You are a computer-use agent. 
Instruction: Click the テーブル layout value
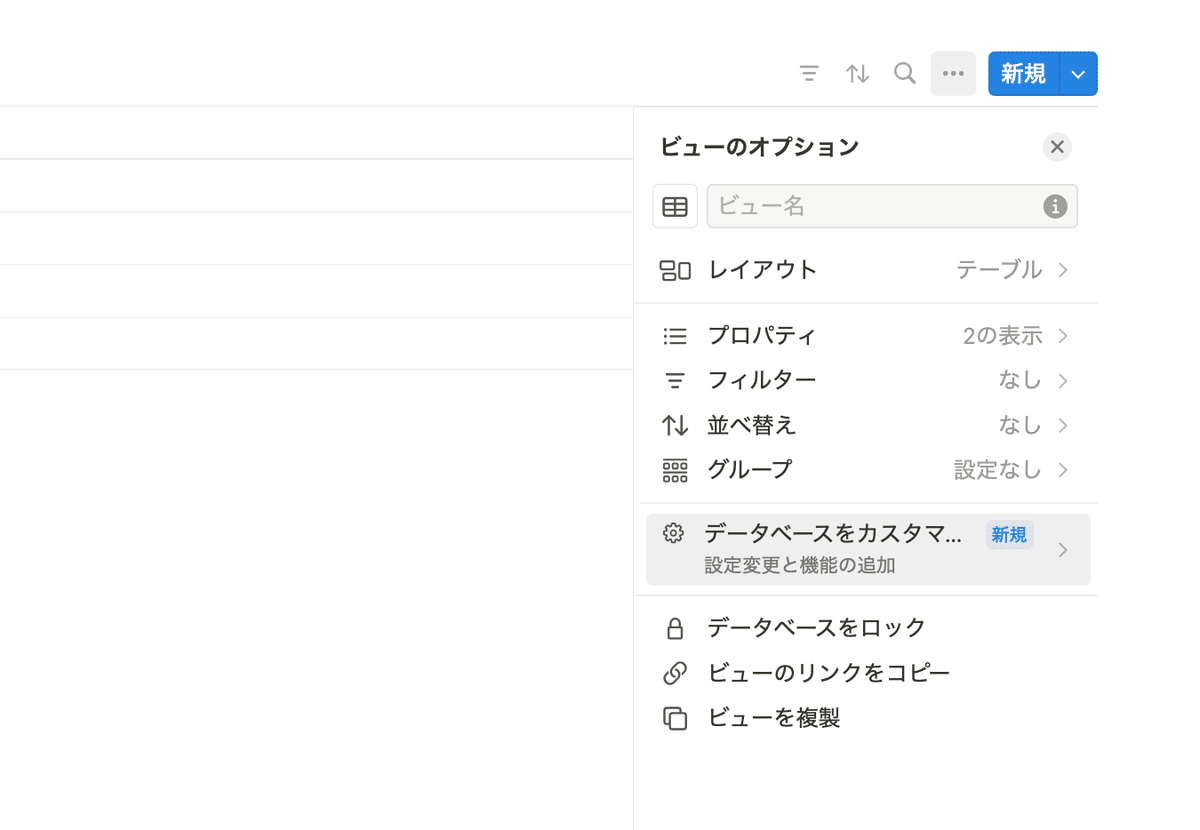(999, 270)
